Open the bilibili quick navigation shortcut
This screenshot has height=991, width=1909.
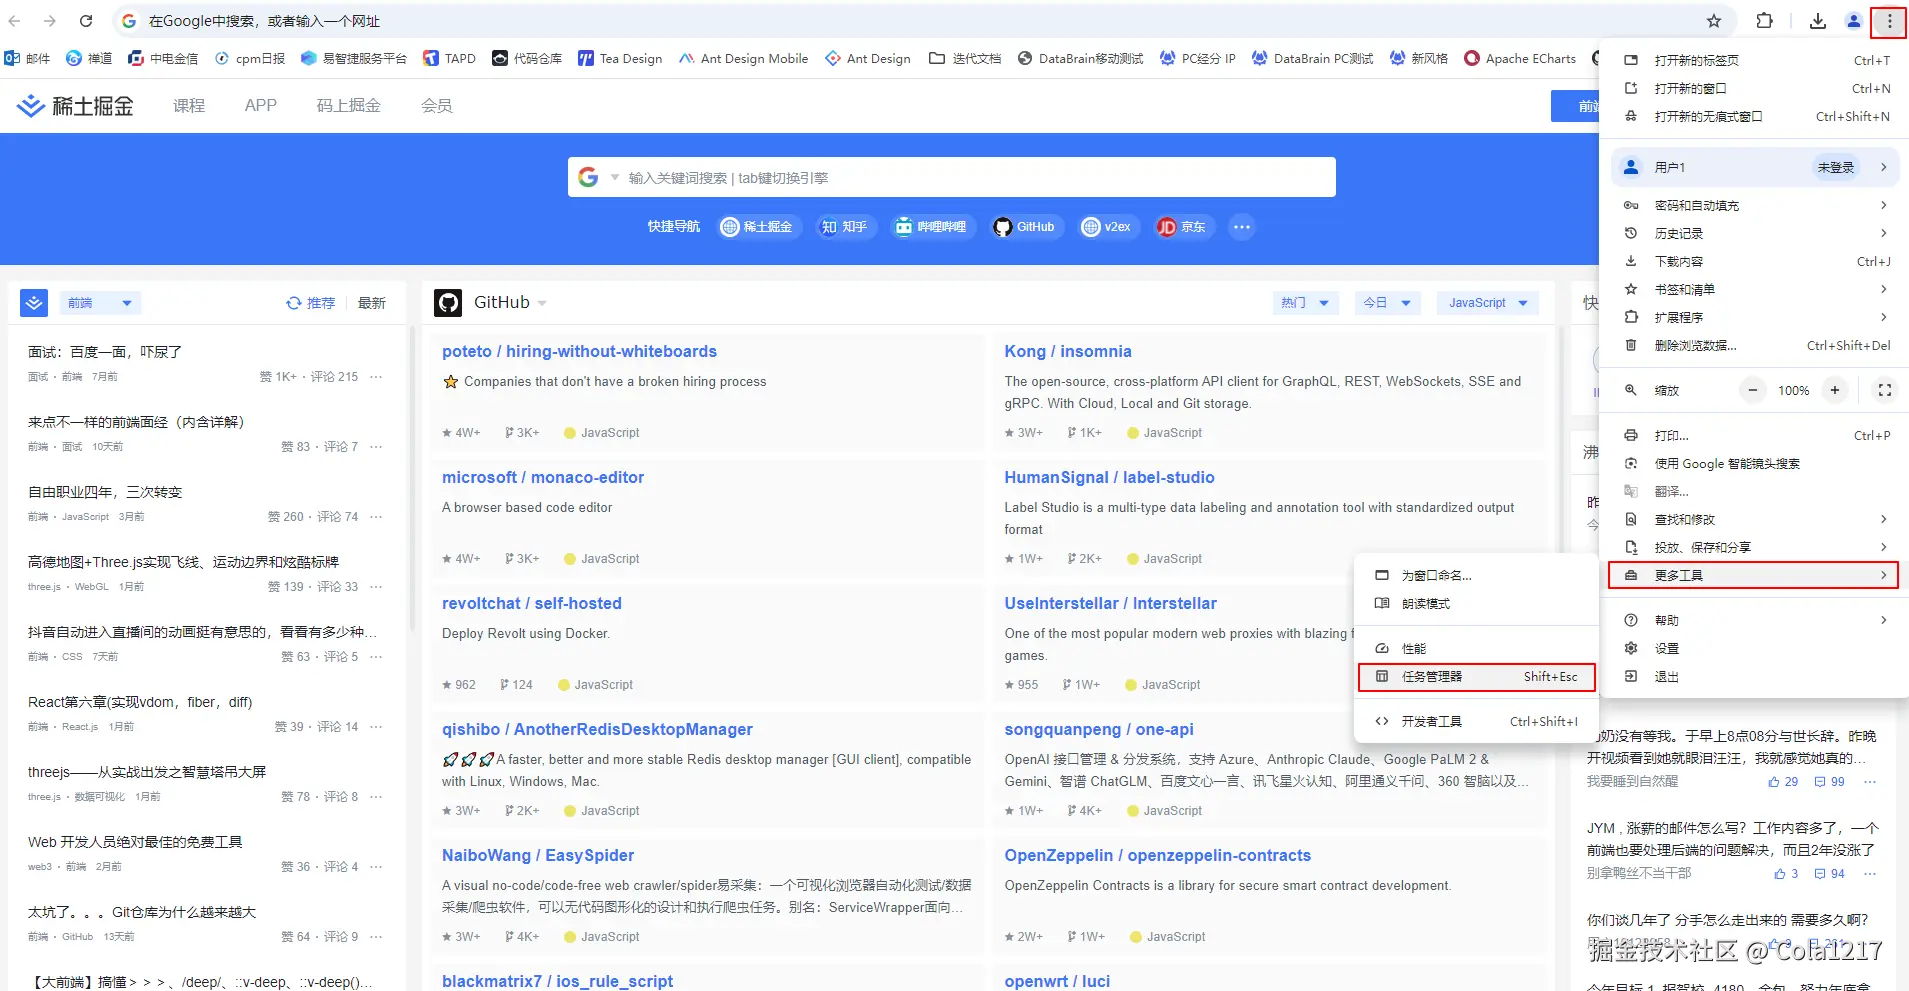tap(931, 227)
